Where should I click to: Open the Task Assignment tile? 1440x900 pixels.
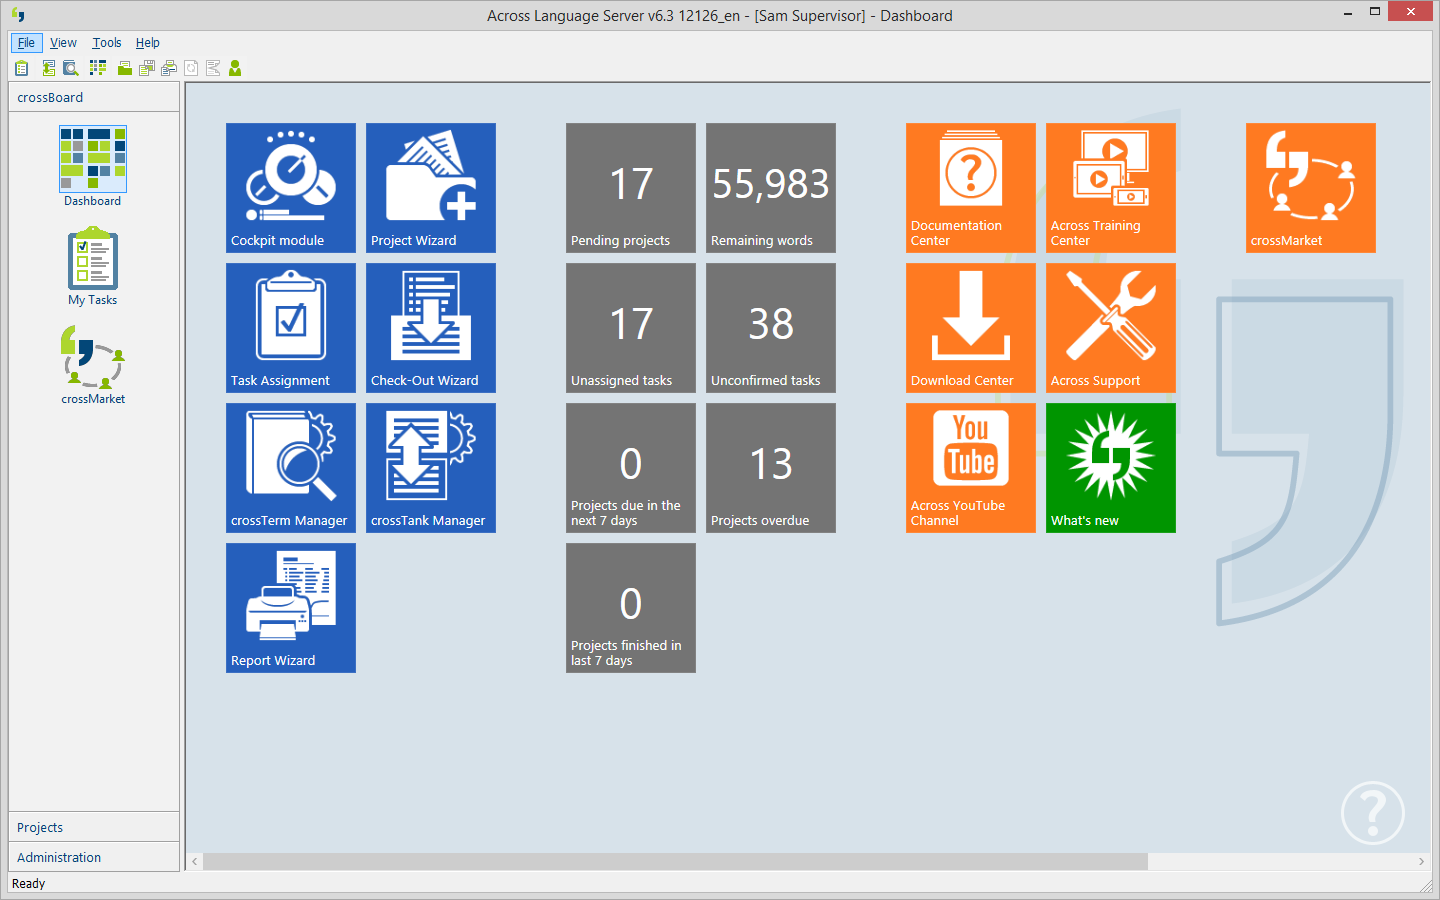click(x=291, y=328)
